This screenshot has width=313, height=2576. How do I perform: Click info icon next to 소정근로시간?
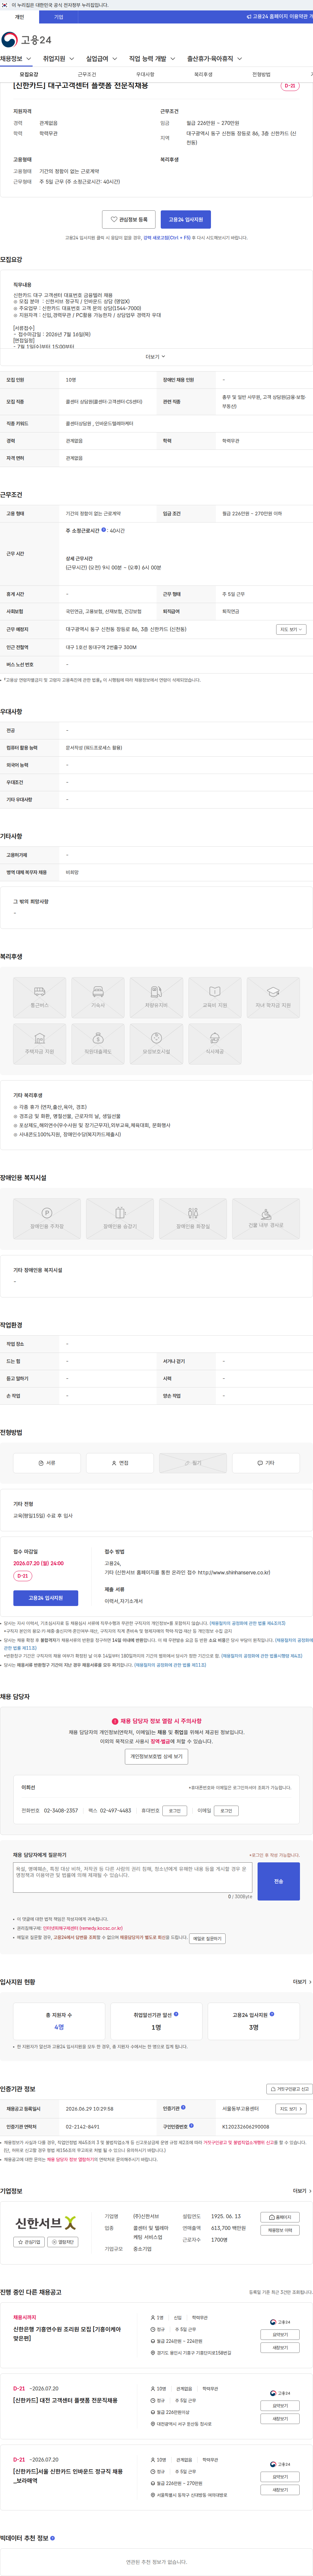click(104, 530)
